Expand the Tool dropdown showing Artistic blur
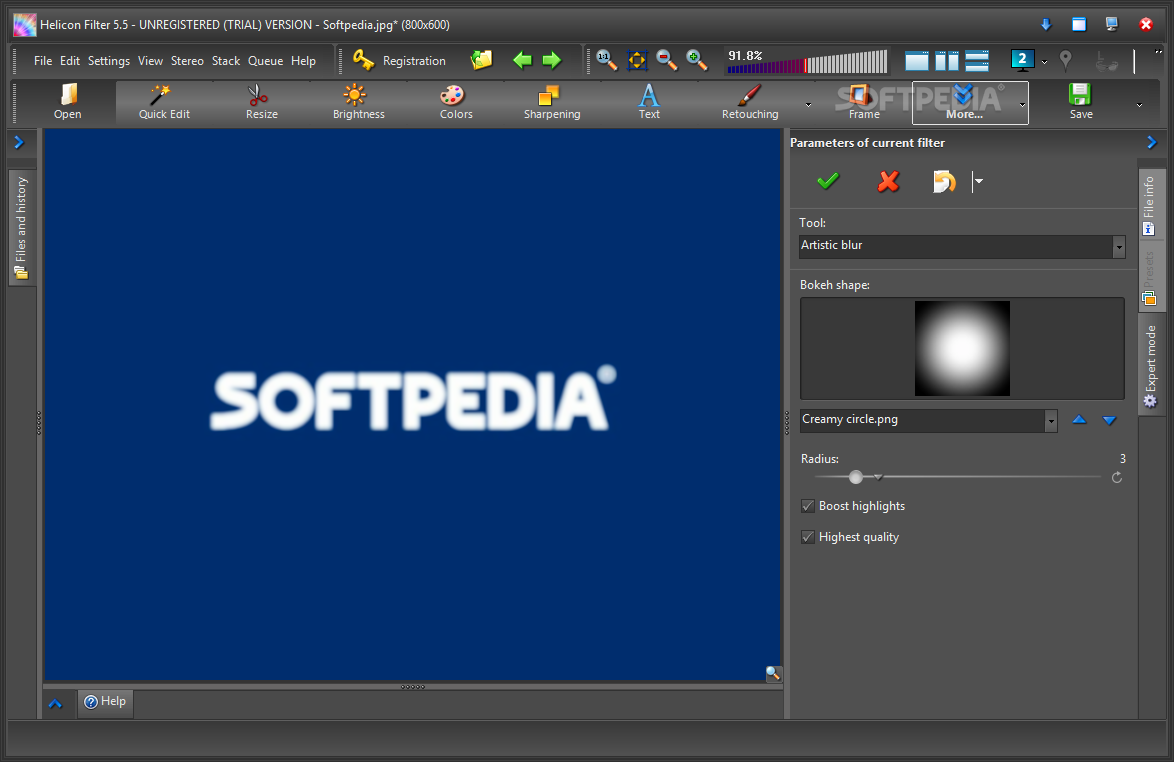This screenshot has width=1174, height=762. point(1118,246)
